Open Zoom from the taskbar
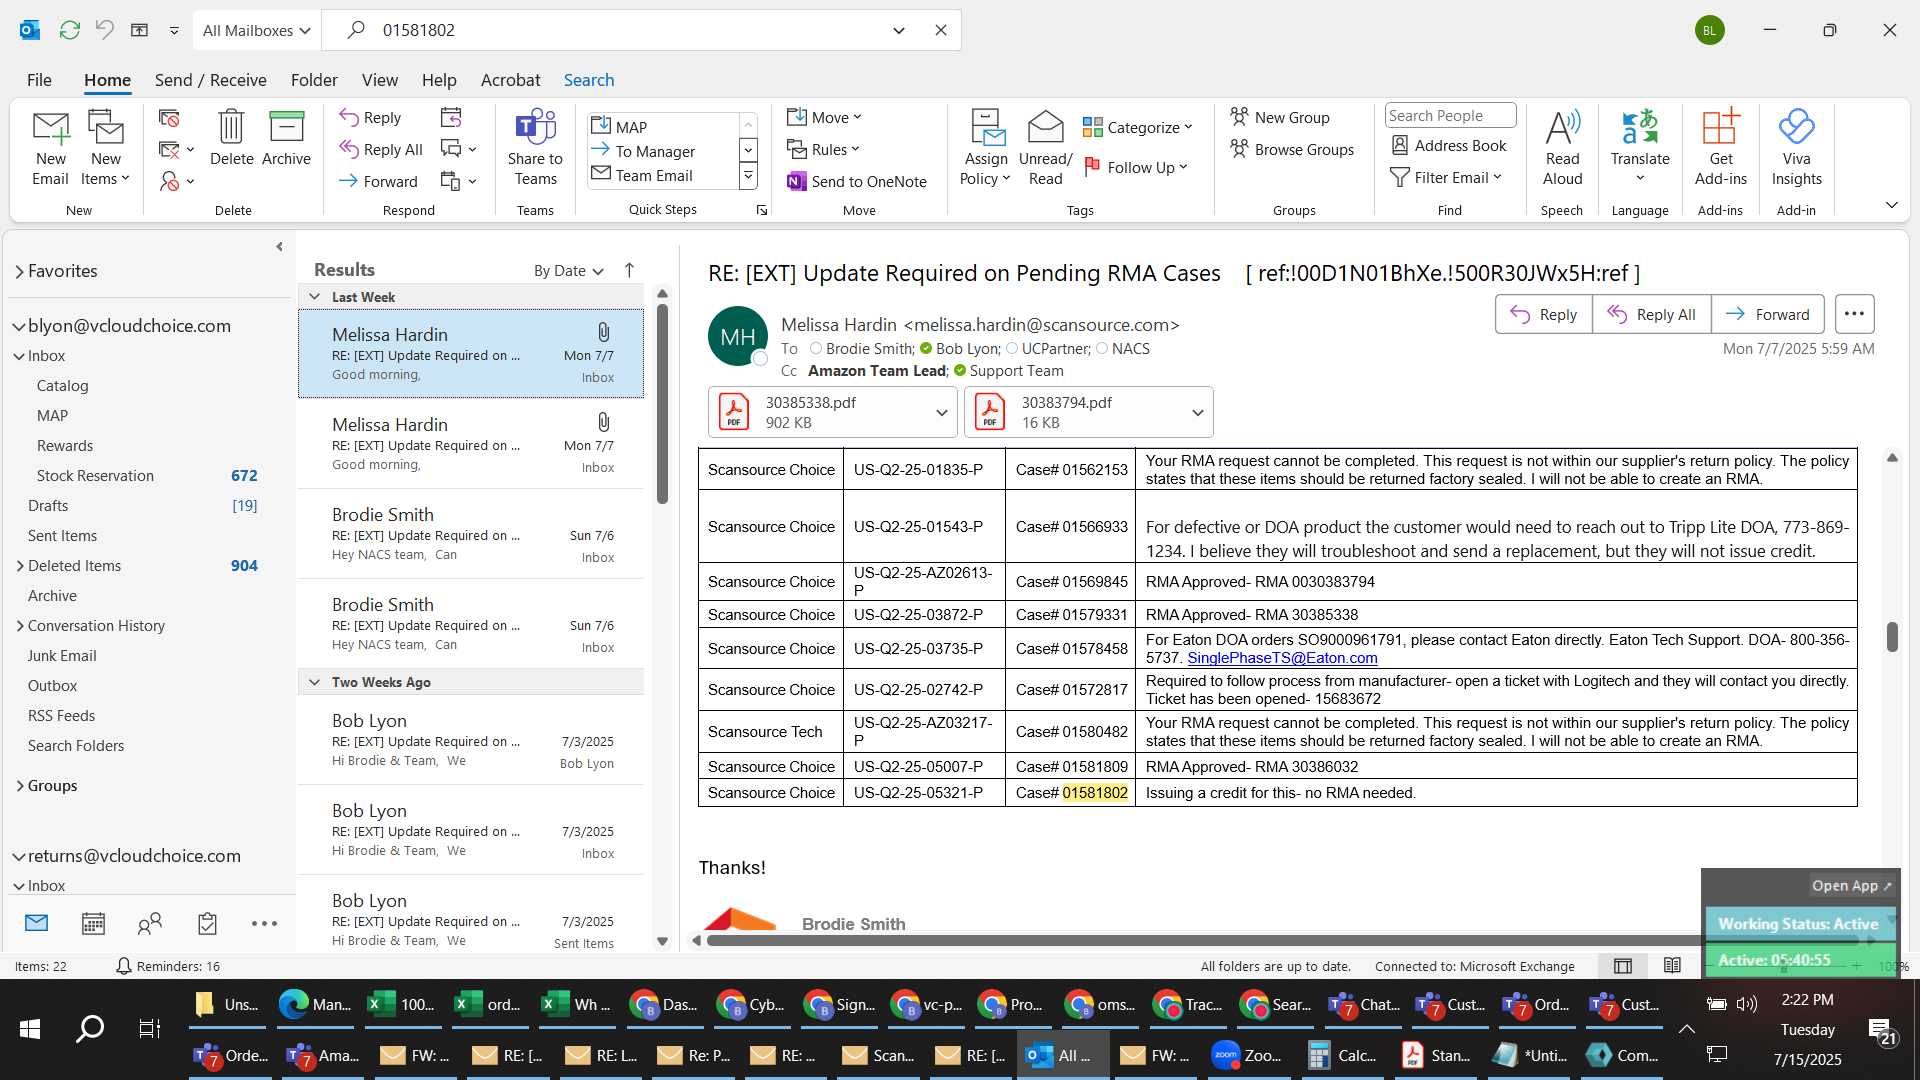This screenshot has height=1080, width=1920. pos(1245,1055)
